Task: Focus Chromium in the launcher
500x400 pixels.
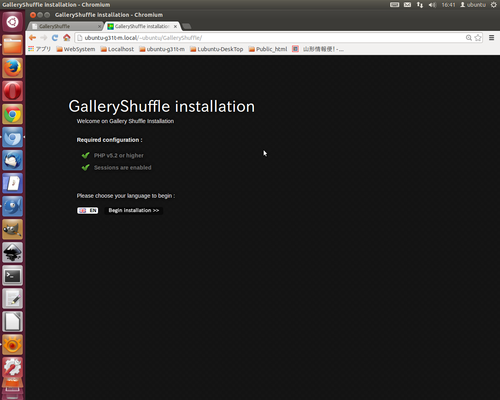Action: tap(13, 137)
